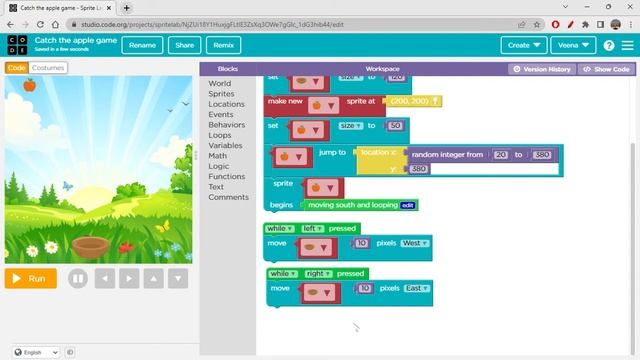Close the Catch the apple game tab
The image size is (640, 360).
[109, 8]
